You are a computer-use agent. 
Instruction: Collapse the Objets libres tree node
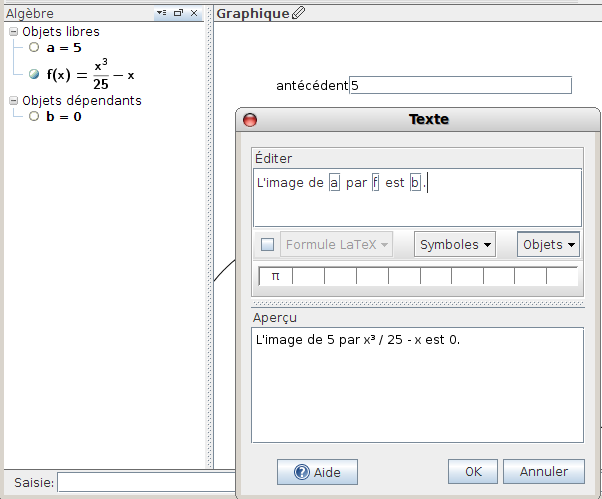(13, 31)
